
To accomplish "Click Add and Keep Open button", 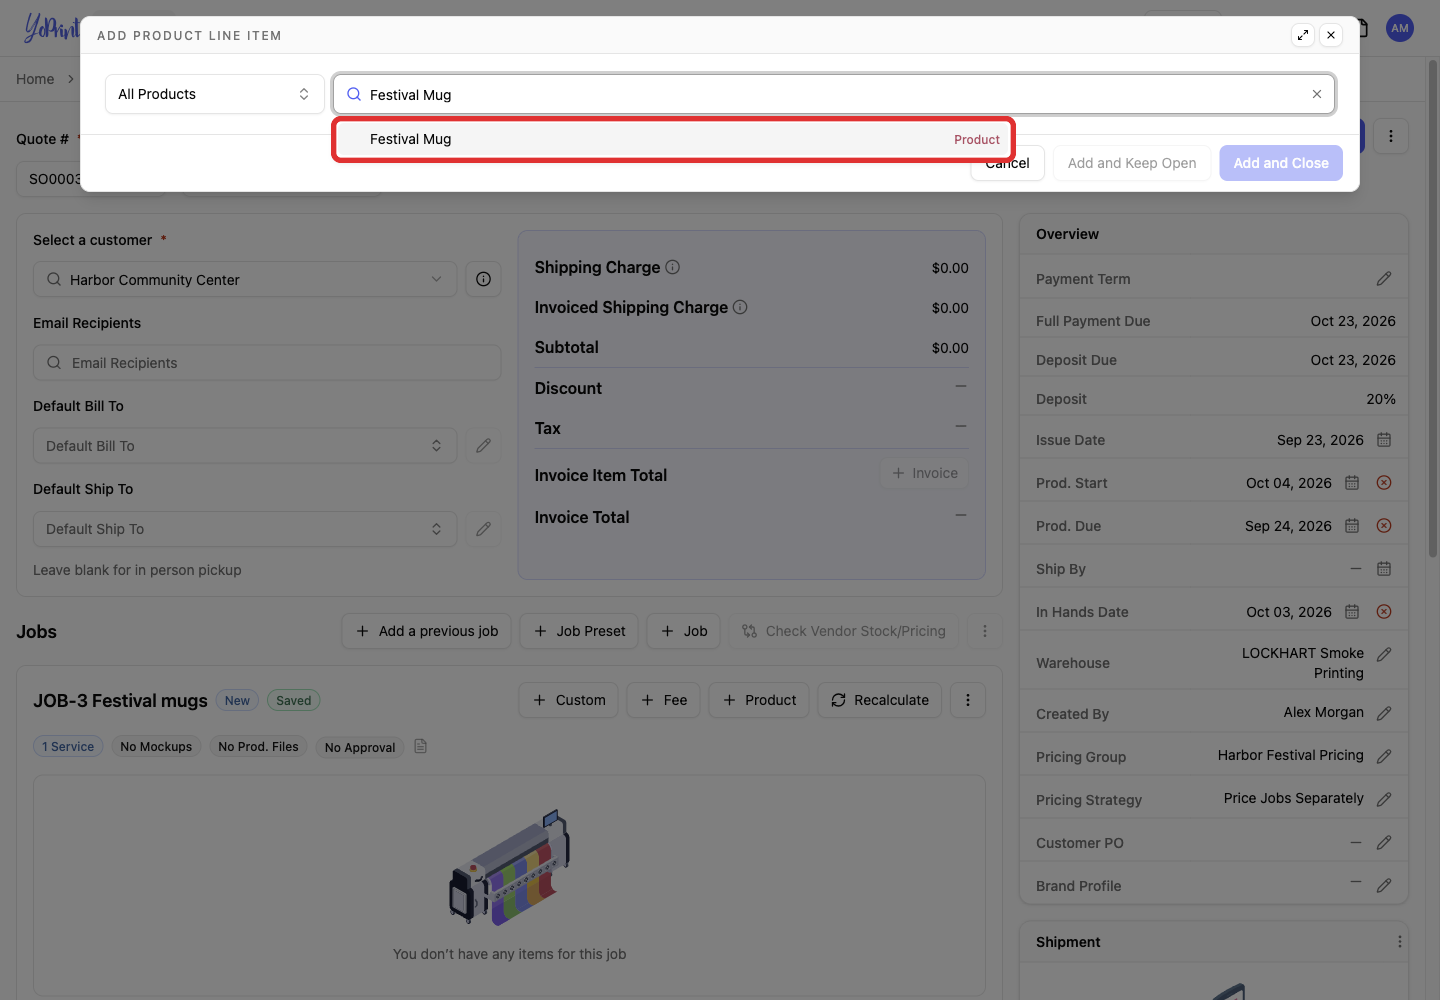I will pos(1132,163).
